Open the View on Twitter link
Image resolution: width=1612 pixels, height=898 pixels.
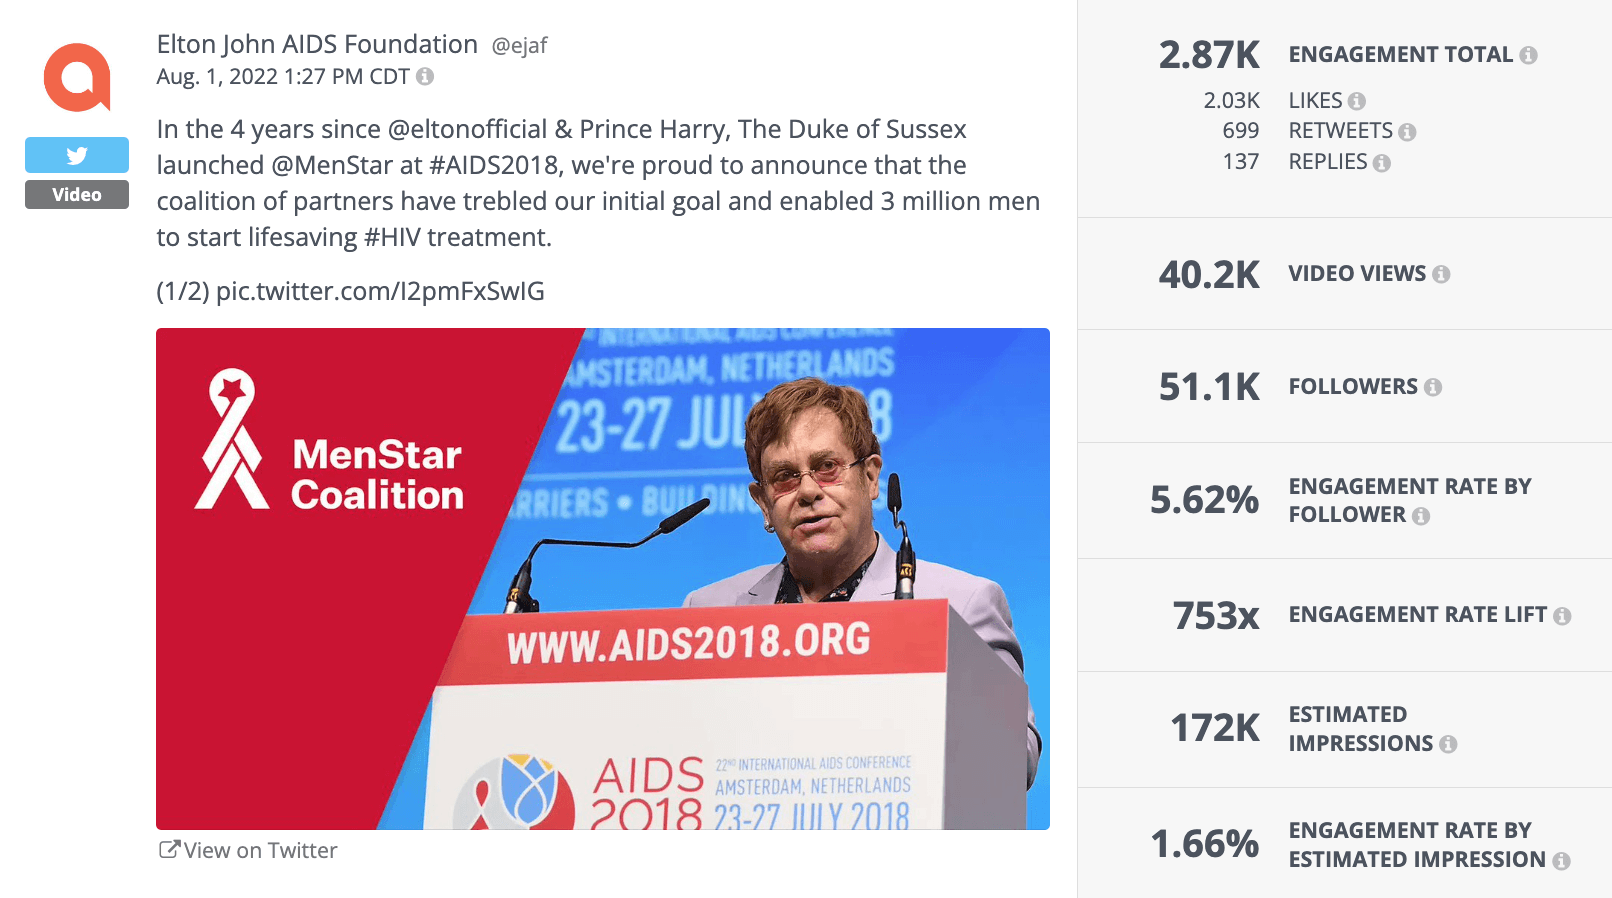249,850
